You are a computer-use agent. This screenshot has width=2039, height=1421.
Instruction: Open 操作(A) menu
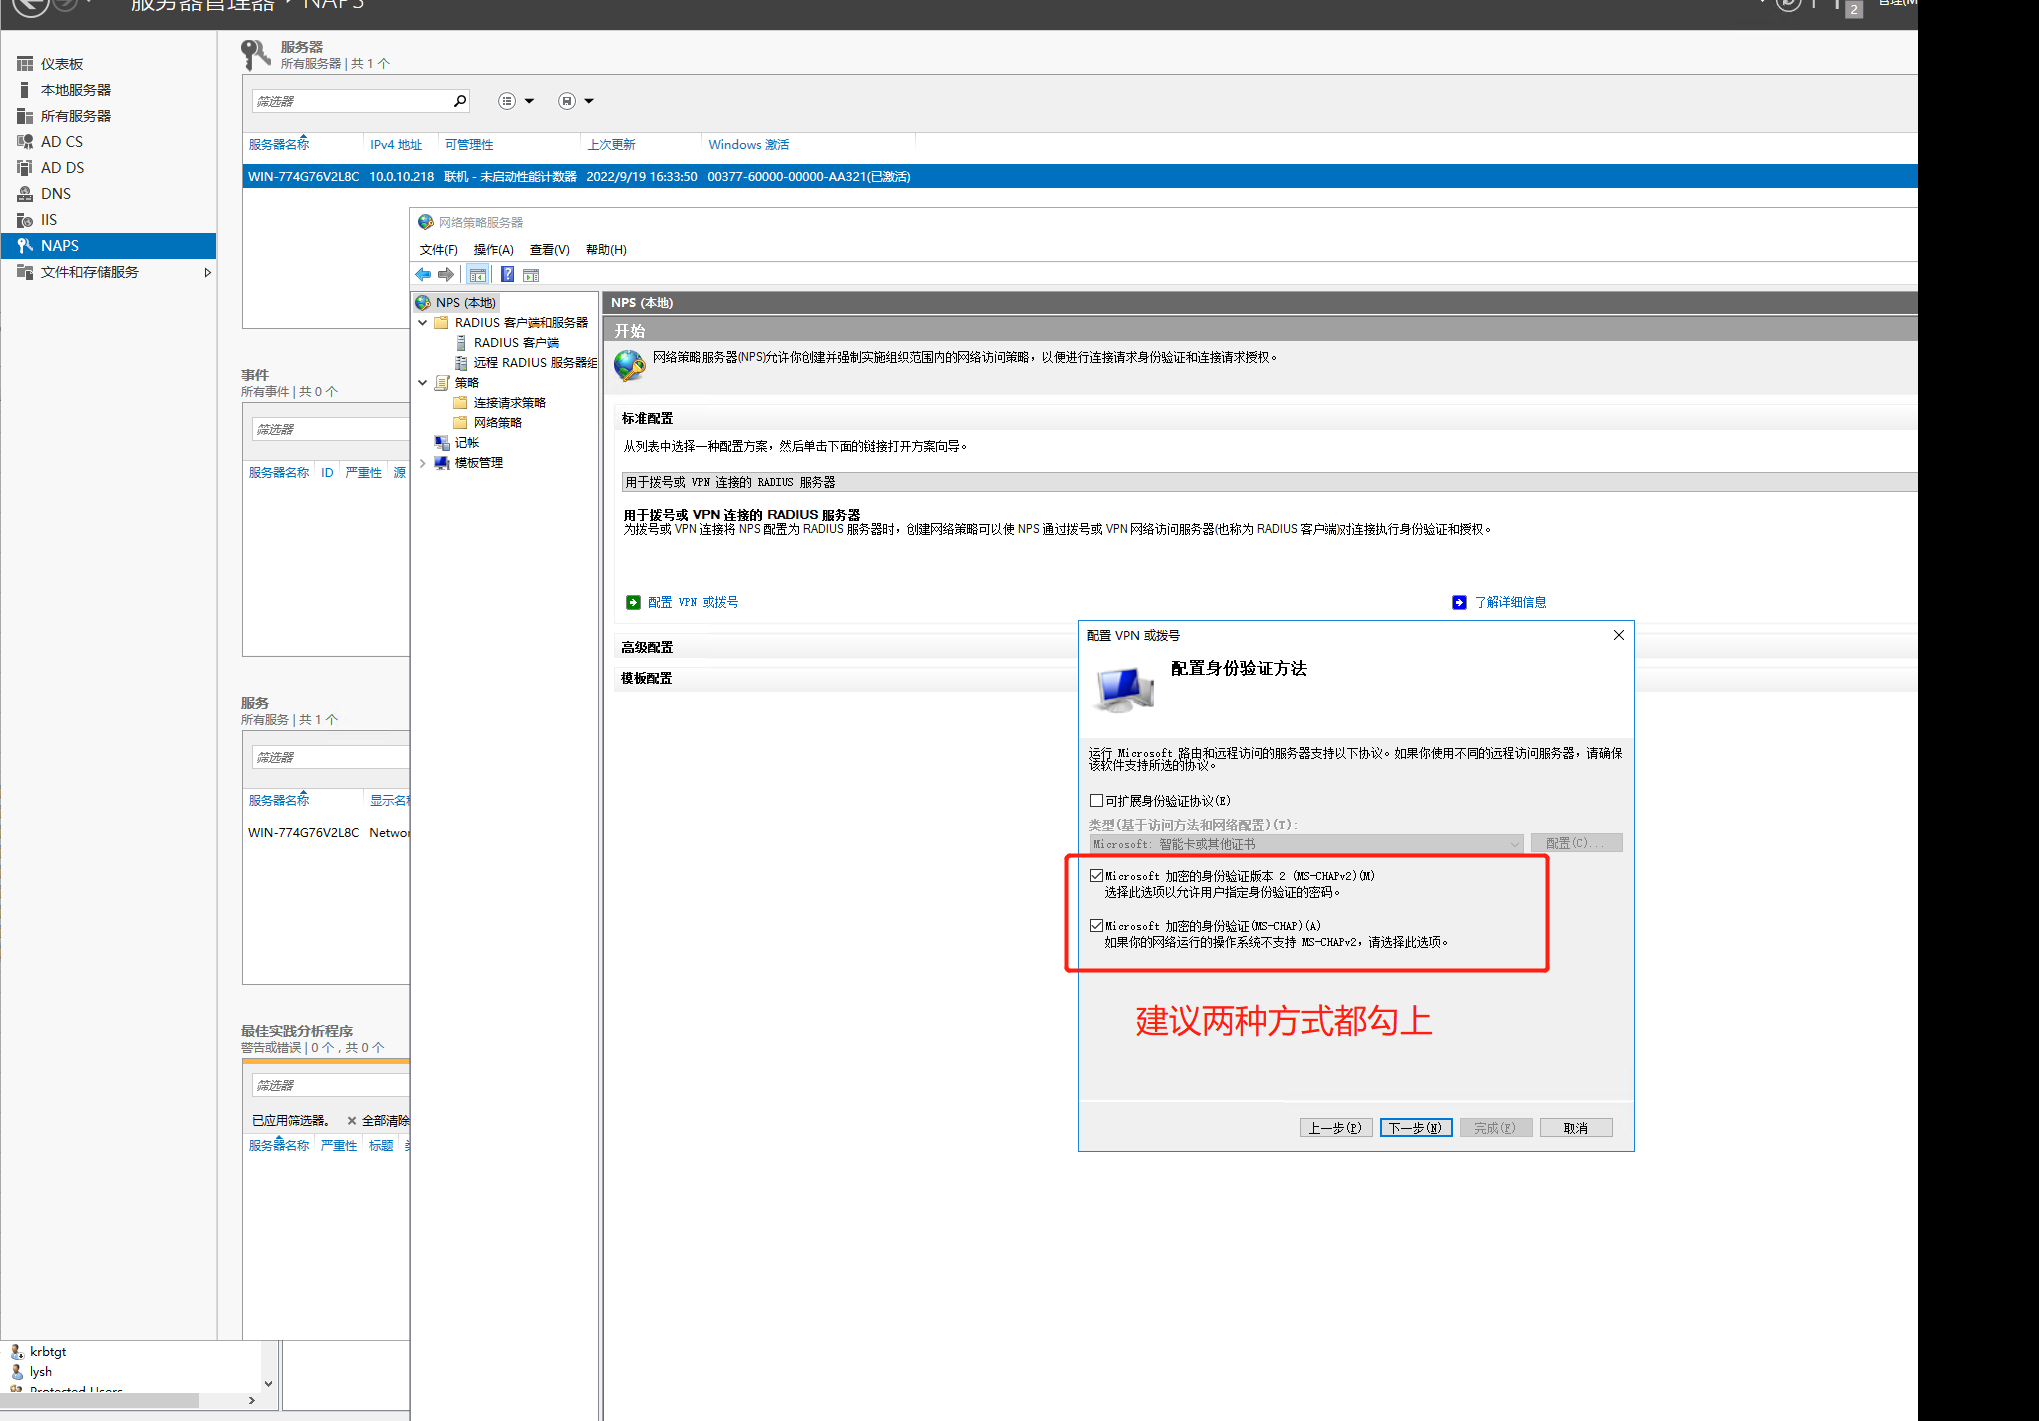[494, 250]
